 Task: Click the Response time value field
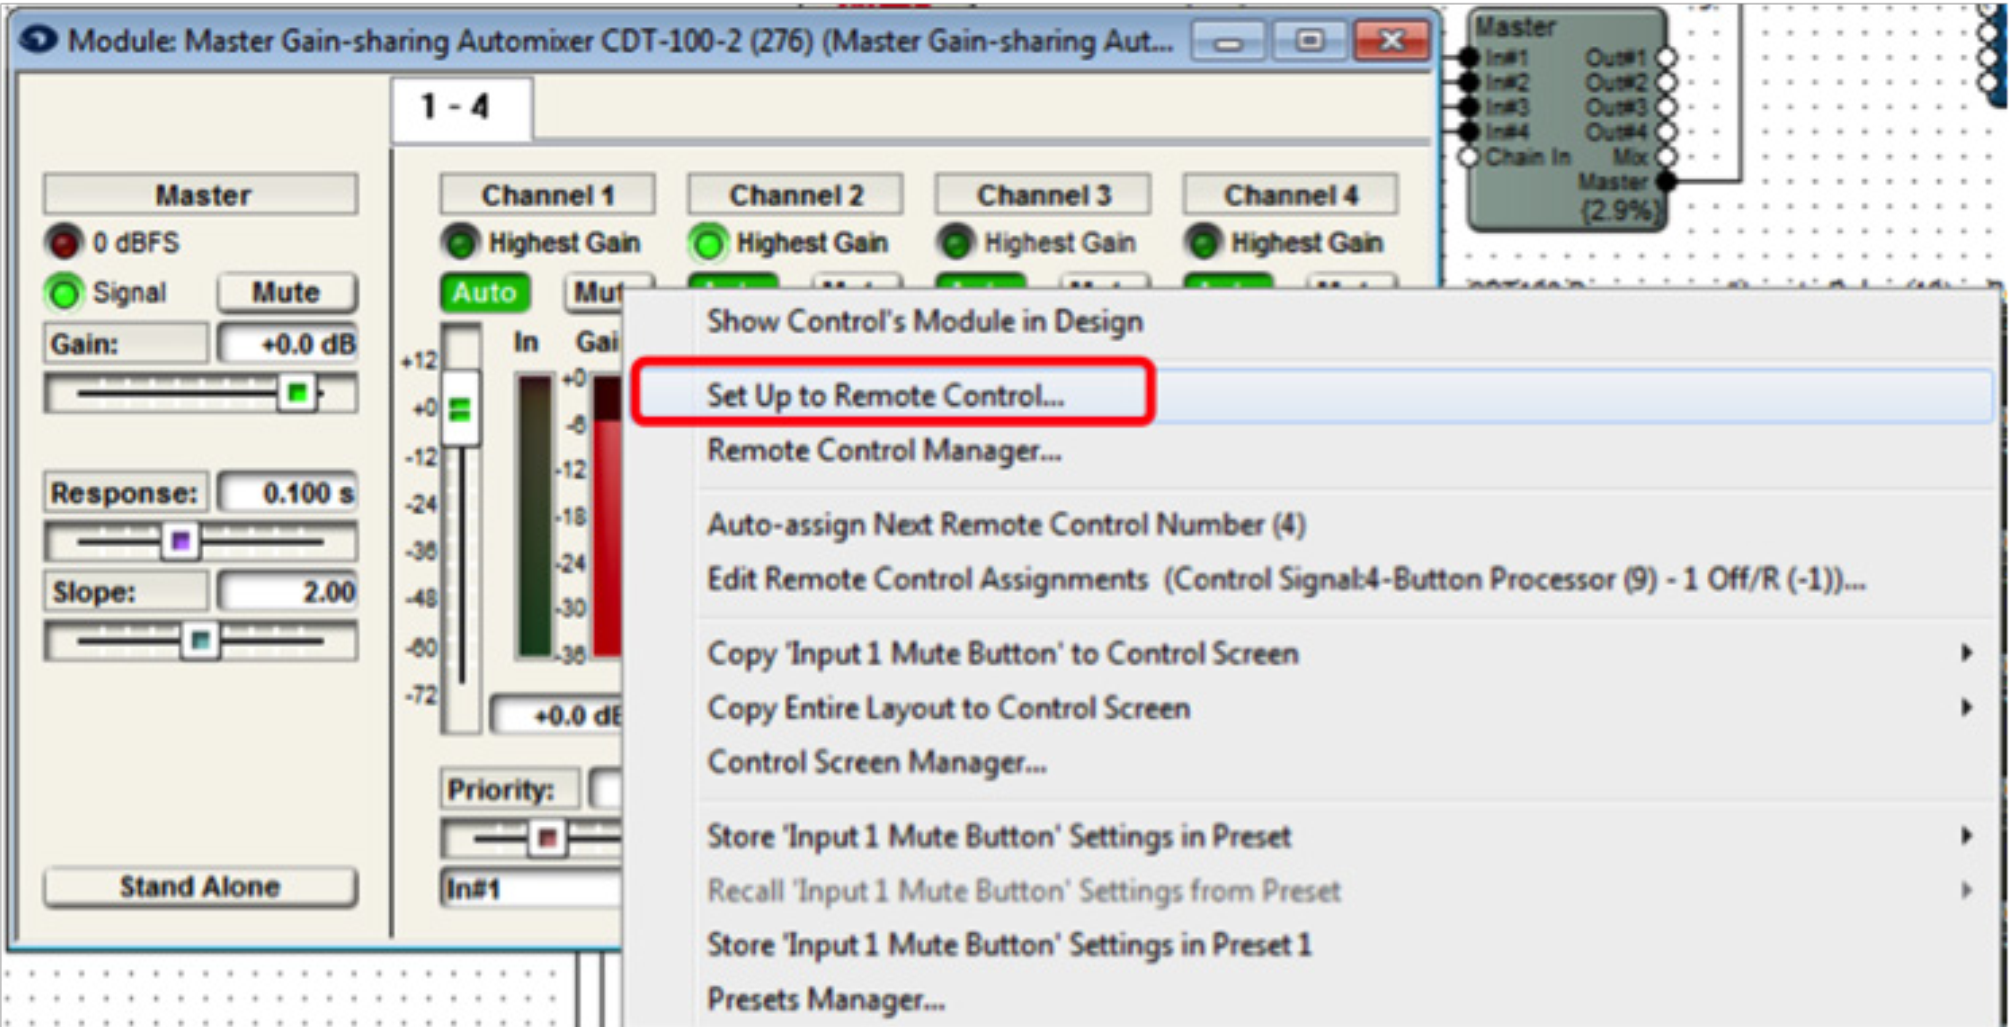tap(288, 493)
